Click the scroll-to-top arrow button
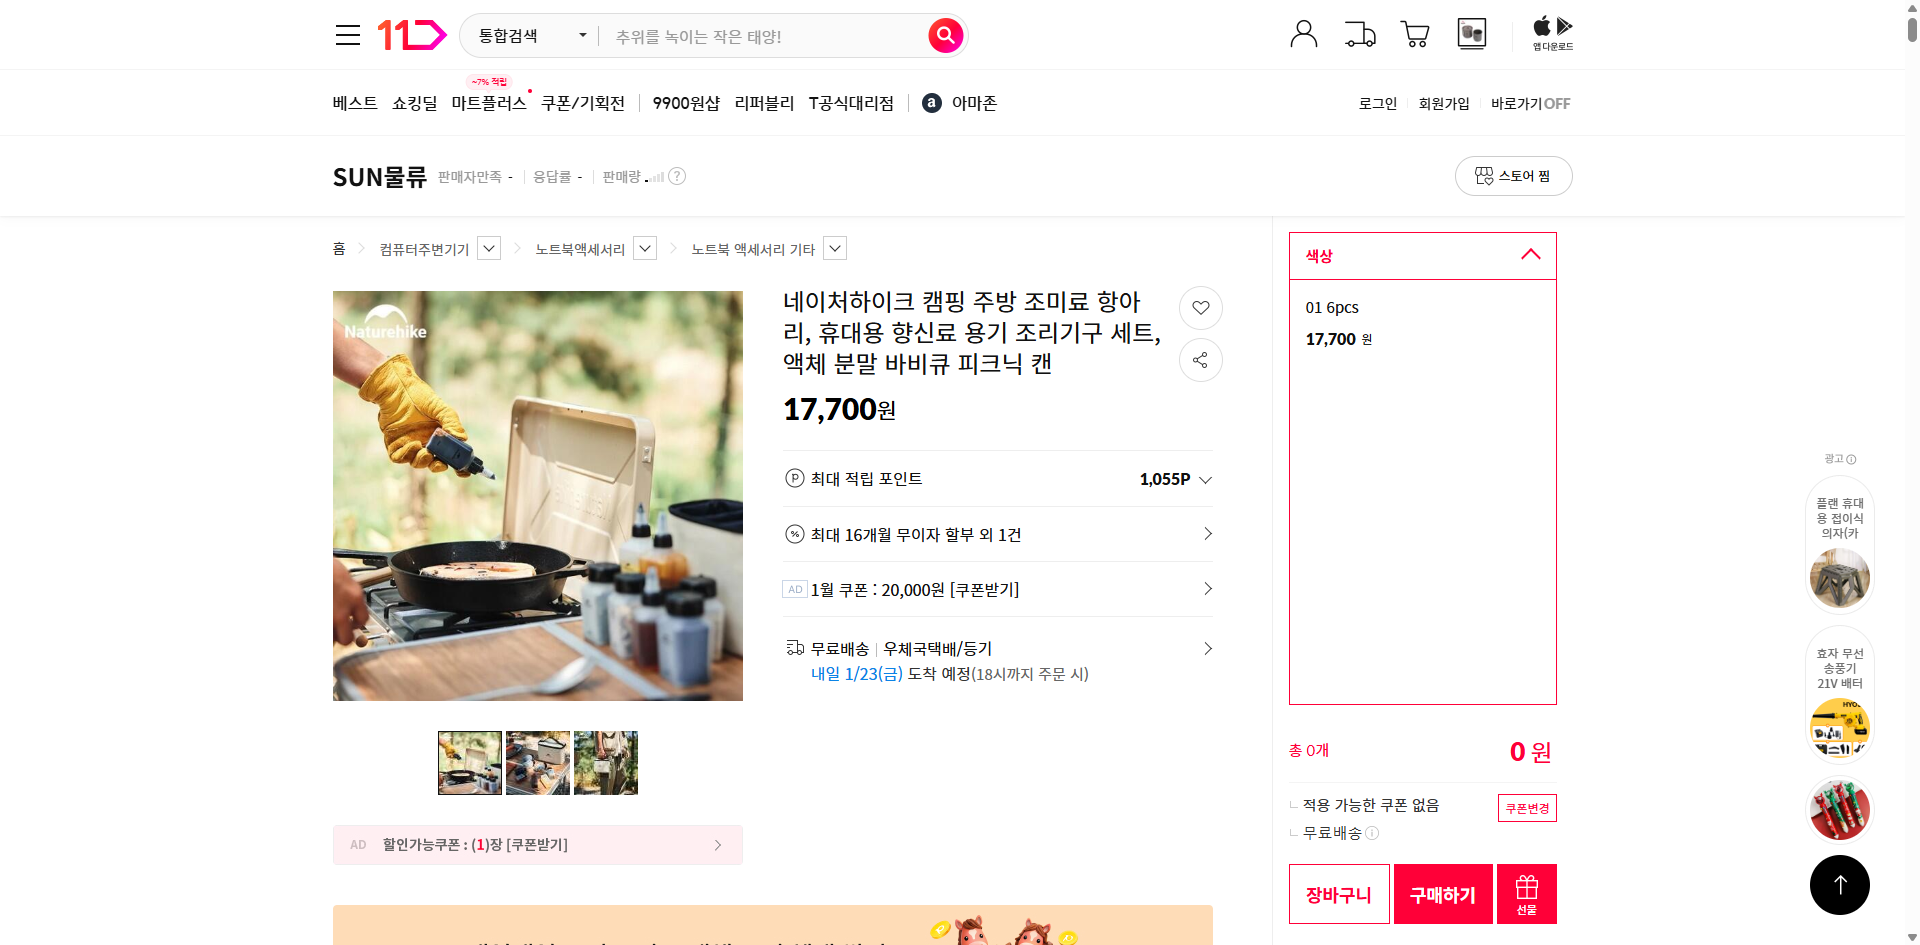The image size is (1920, 945). (x=1839, y=884)
